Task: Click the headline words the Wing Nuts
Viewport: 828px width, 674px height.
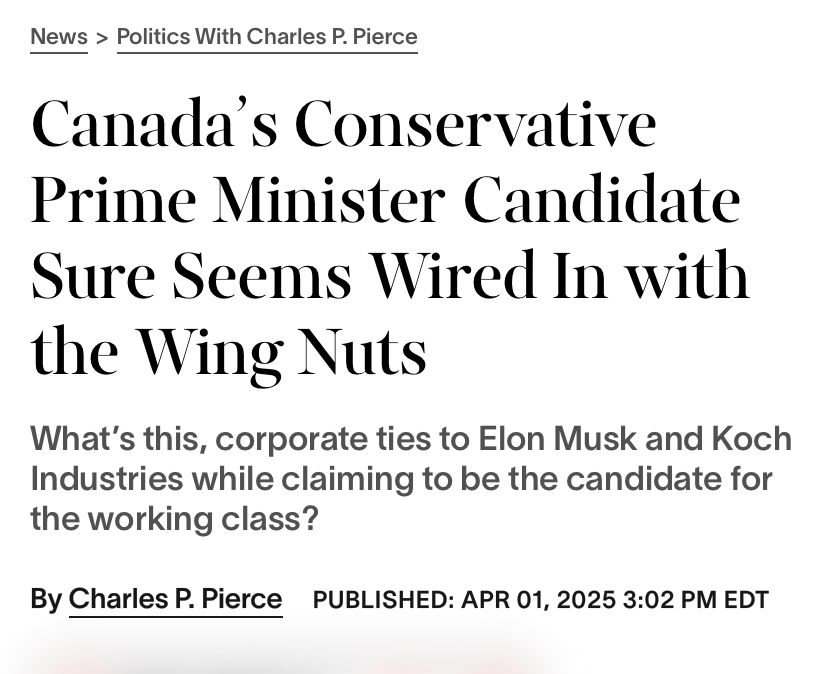Action: pyautogui.click(x=228, y=351)
